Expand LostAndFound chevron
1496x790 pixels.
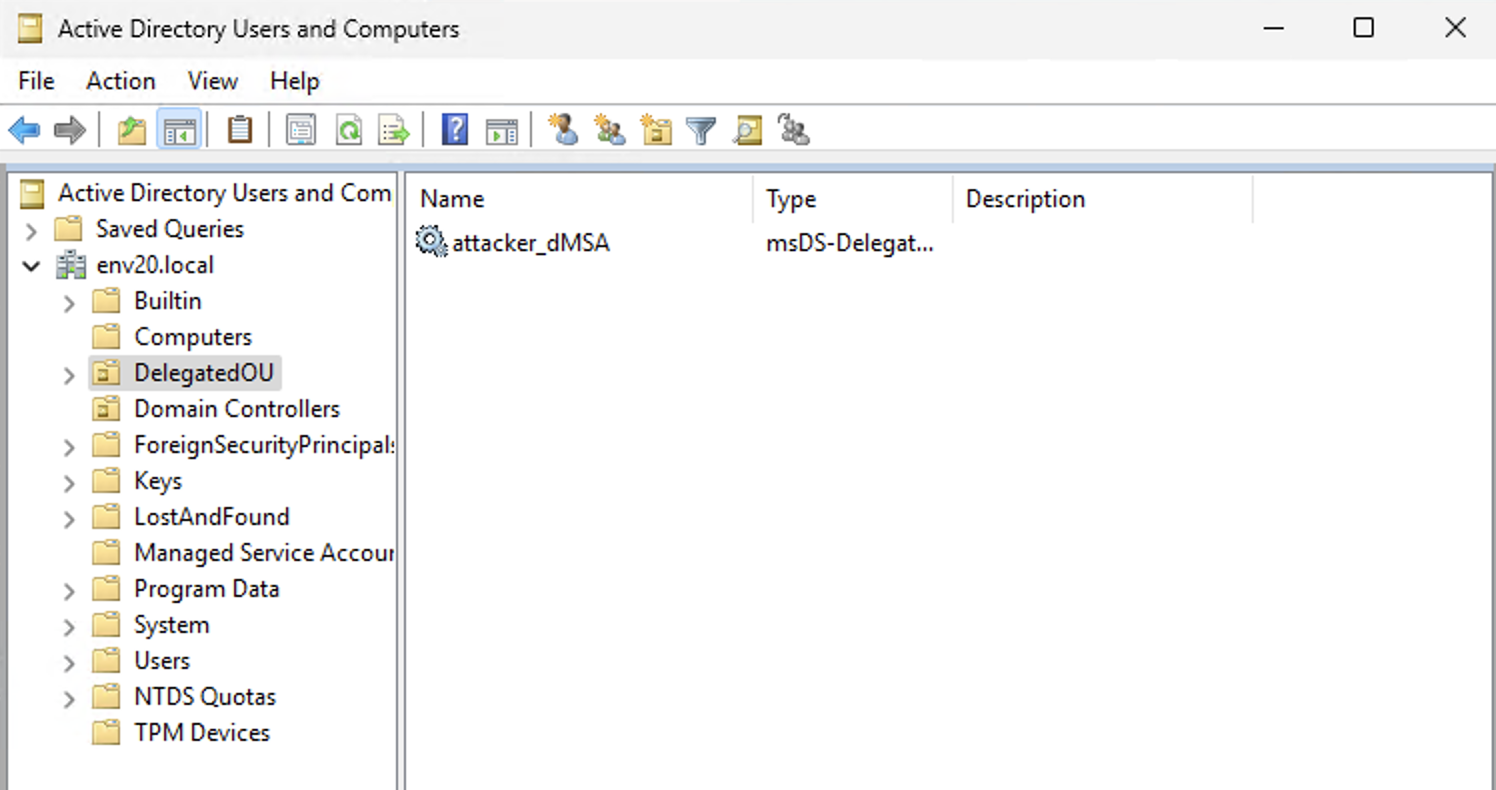69,519
